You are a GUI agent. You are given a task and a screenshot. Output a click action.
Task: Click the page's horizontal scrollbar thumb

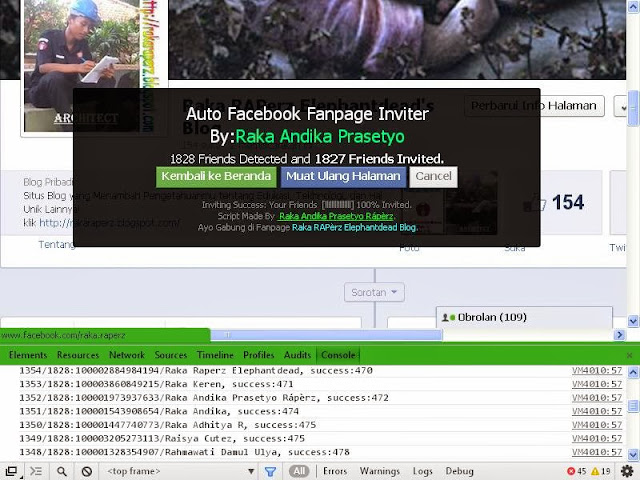coord(326,335)
